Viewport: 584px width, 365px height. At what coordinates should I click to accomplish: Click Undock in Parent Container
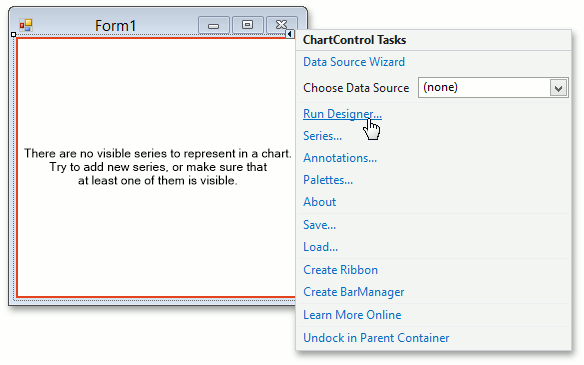(x=376, y=338)
